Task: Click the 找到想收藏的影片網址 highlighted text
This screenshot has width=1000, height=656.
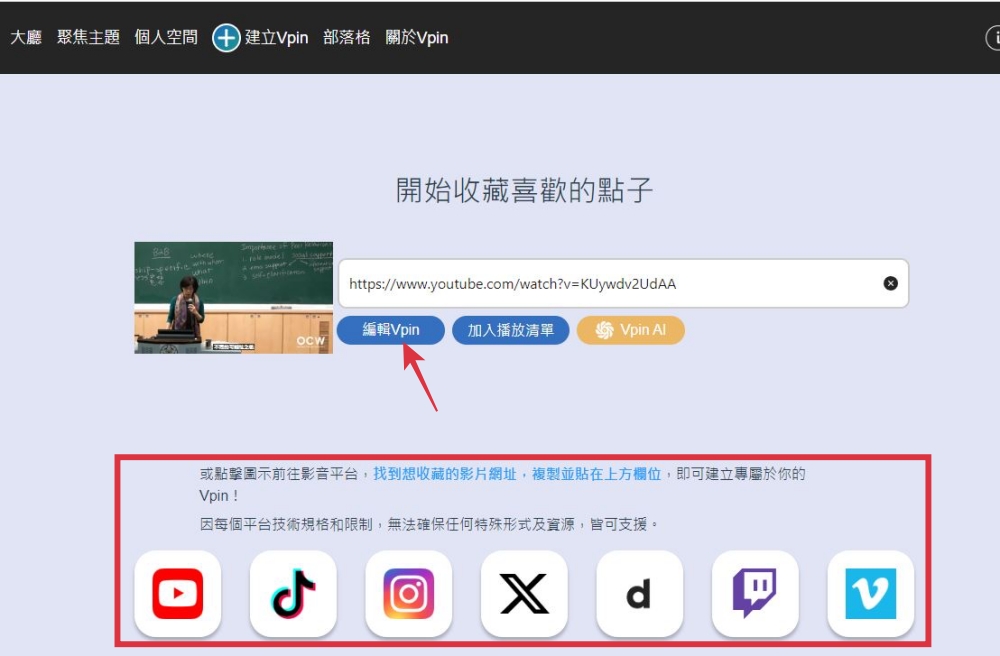Action: pos(445,474)
